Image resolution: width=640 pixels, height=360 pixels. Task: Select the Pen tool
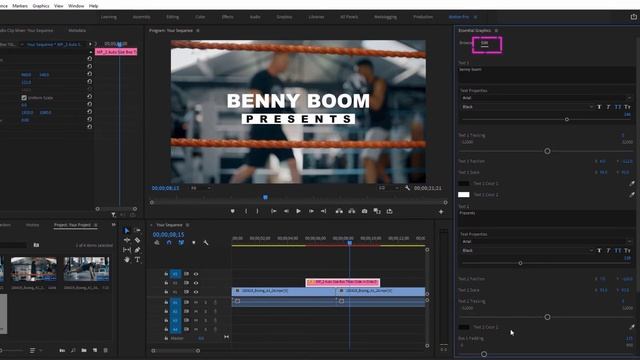[137, 249]
